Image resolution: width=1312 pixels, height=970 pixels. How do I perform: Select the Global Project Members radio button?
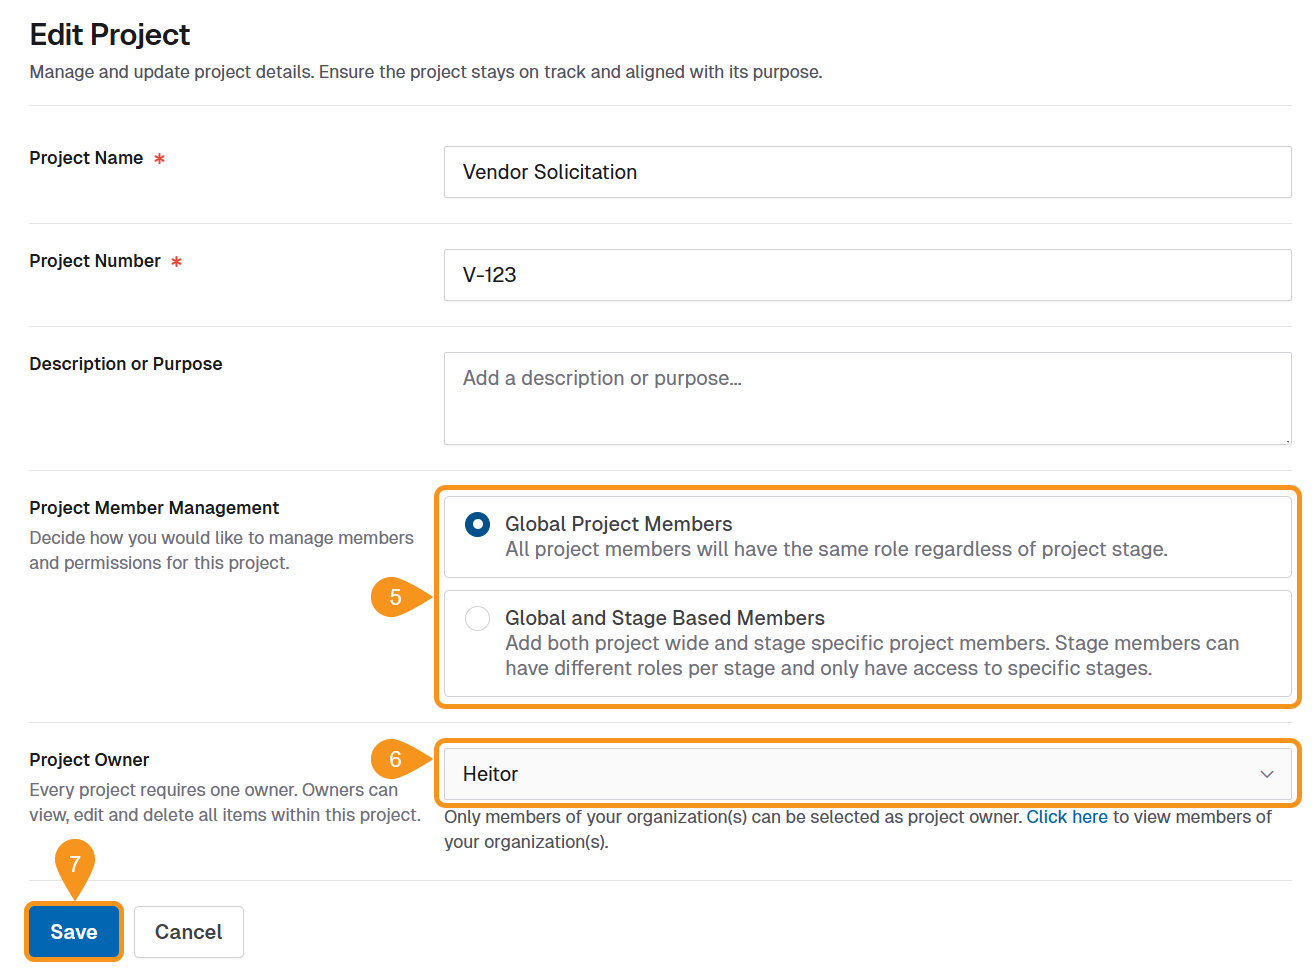coord(478,524)
